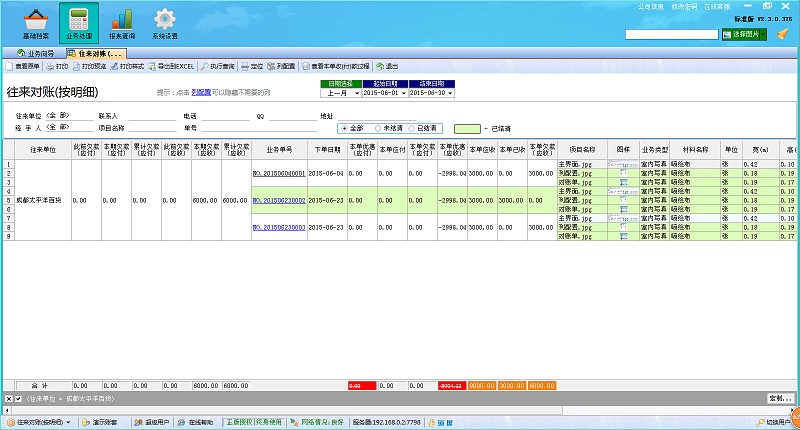
Task: Select the 已结清 radio button
Action: pyautogui.click(x=411, y=128)
